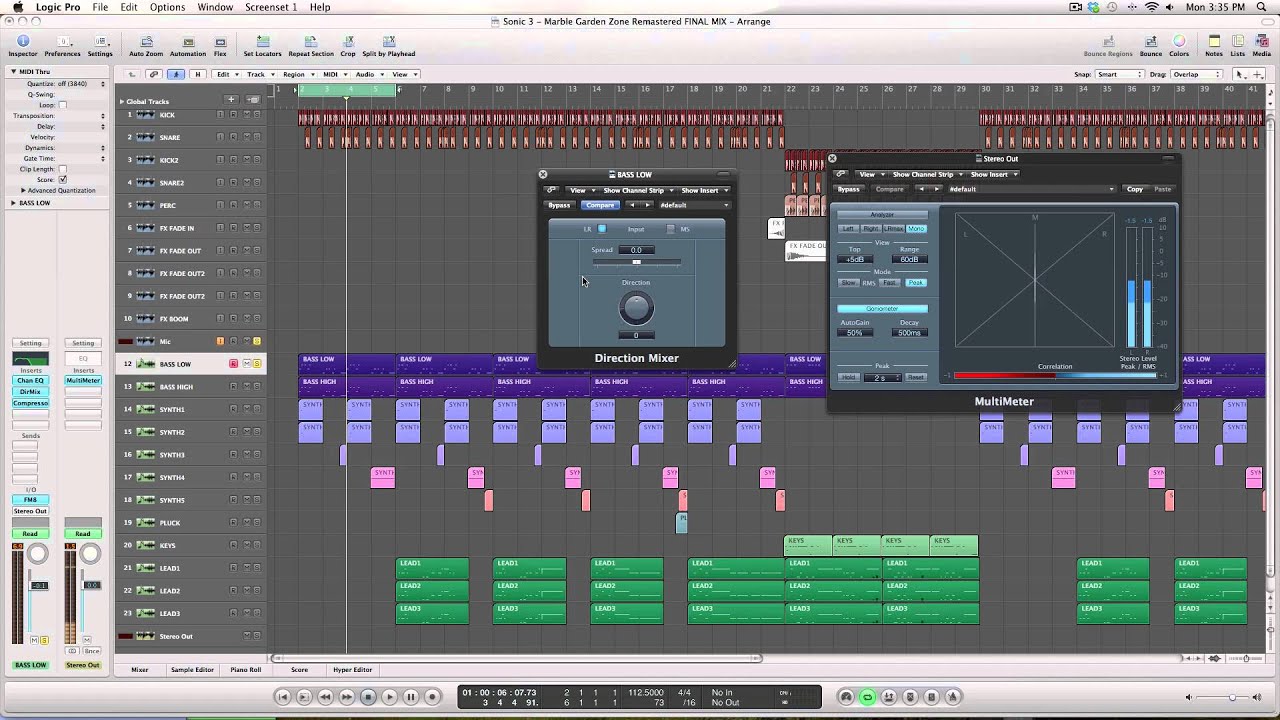Open the Drag mode dropdown
1280x720 pixels.
pyautogui.click(x=1197, y=74)
